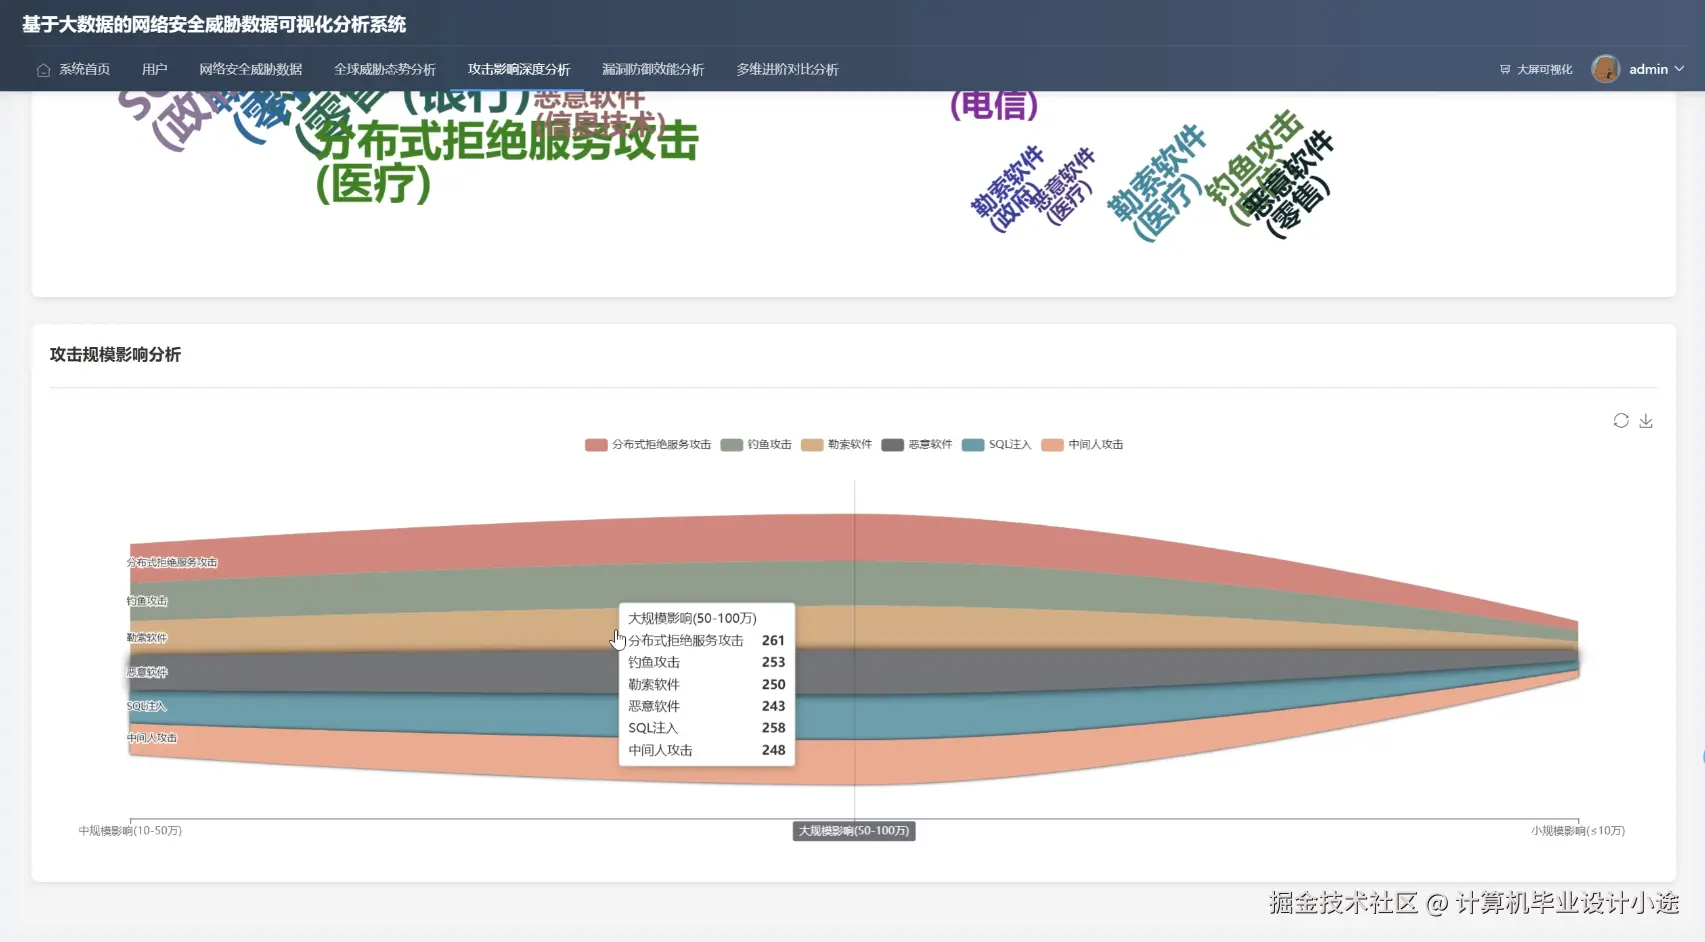Hide the 勒索软件 series via the legend

coord(836,445)
